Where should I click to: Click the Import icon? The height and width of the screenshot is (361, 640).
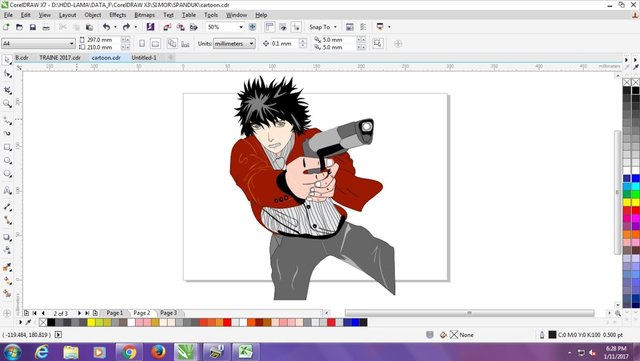pyautogui.click(x=167, y=27)
